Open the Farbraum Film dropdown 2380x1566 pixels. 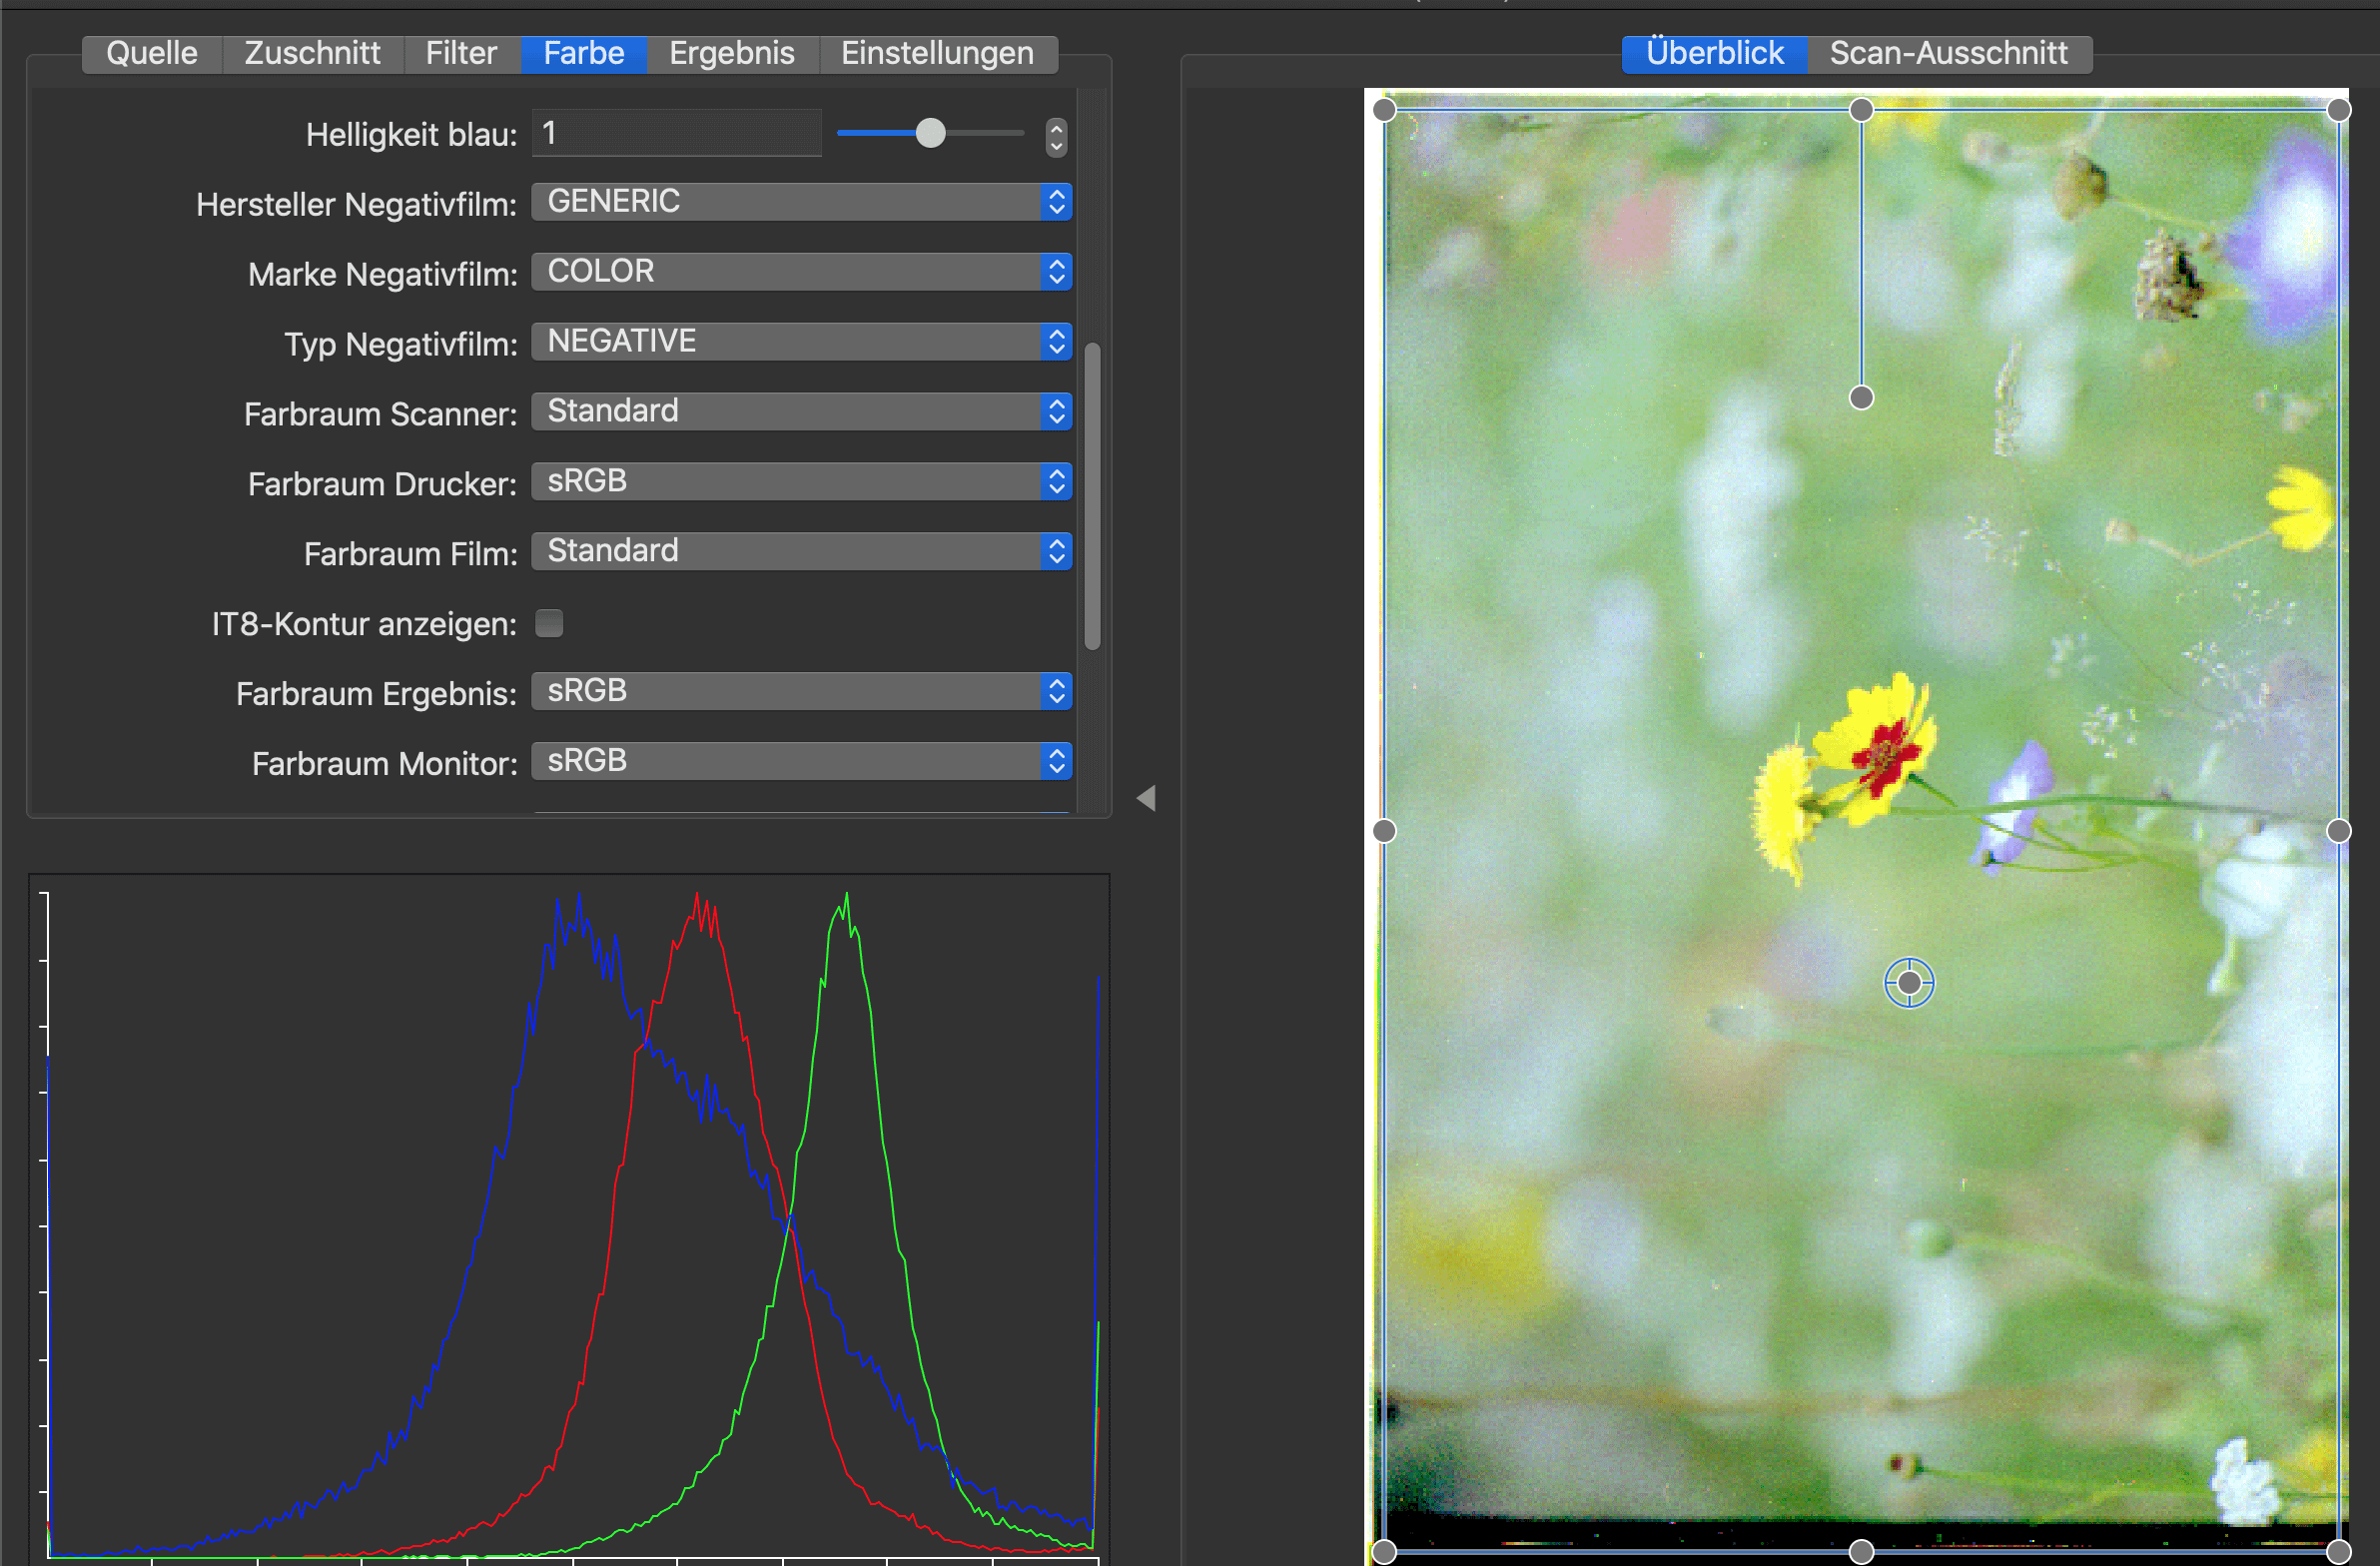tap(802, 552)
